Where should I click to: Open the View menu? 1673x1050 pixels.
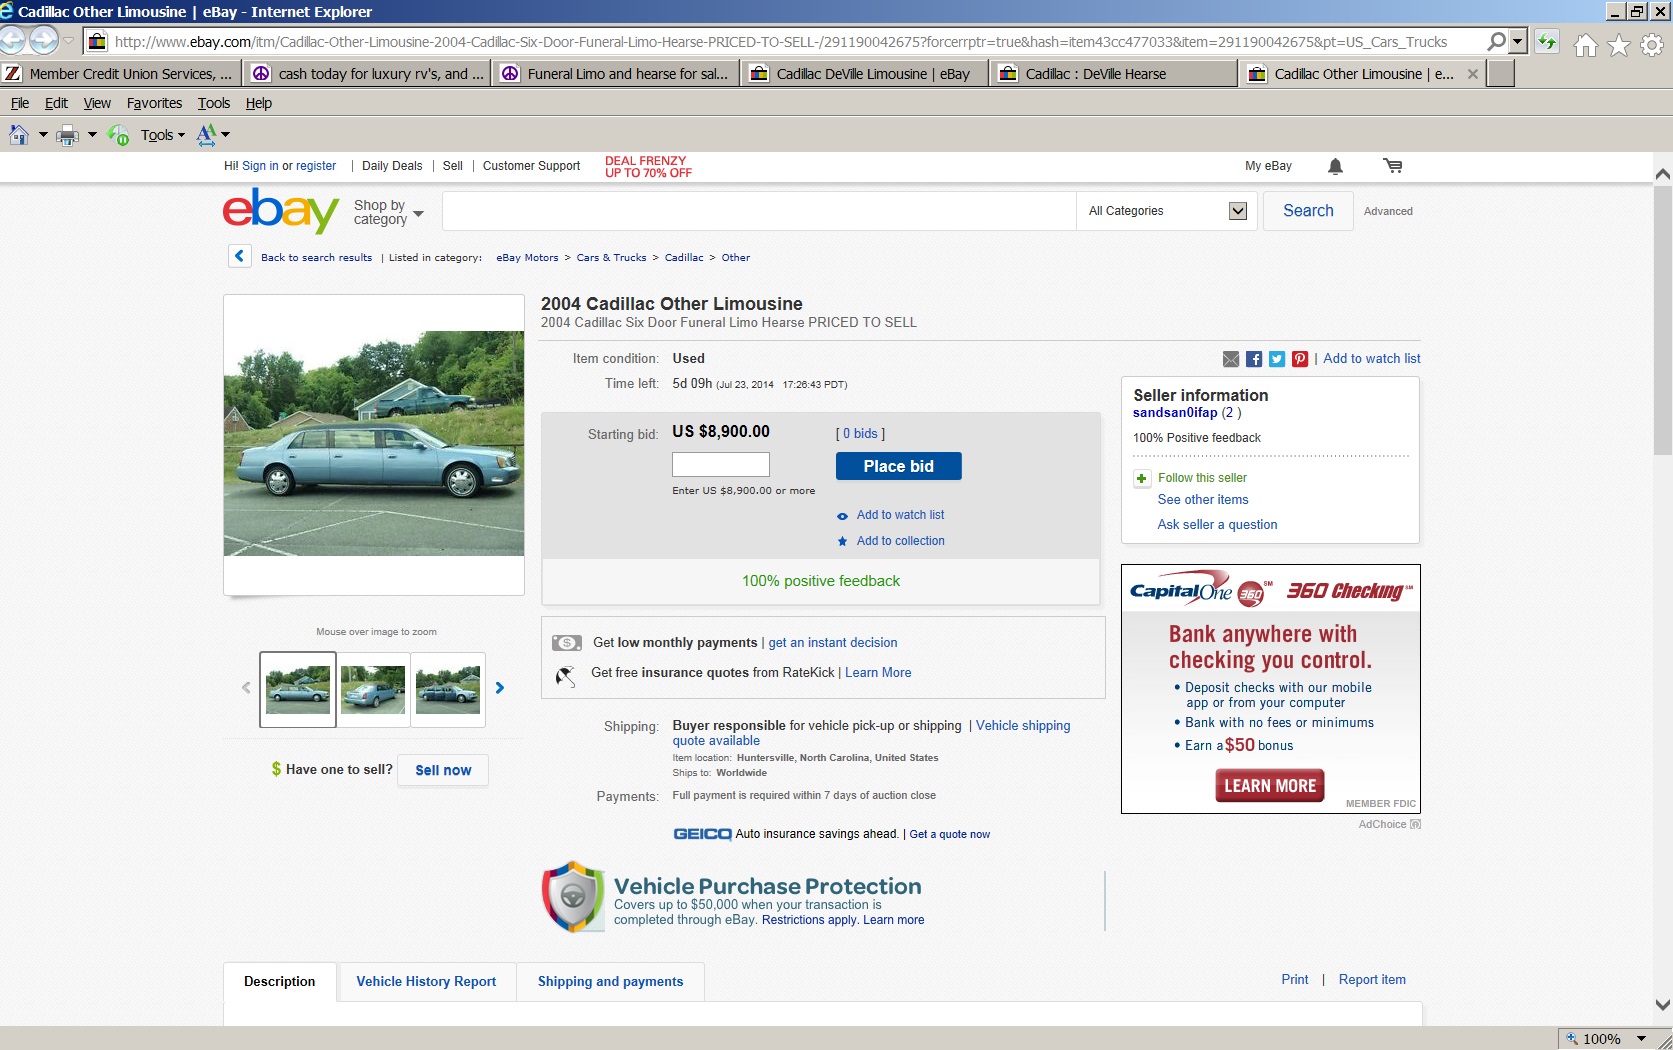pyautogui.click(x=97, y=103)
